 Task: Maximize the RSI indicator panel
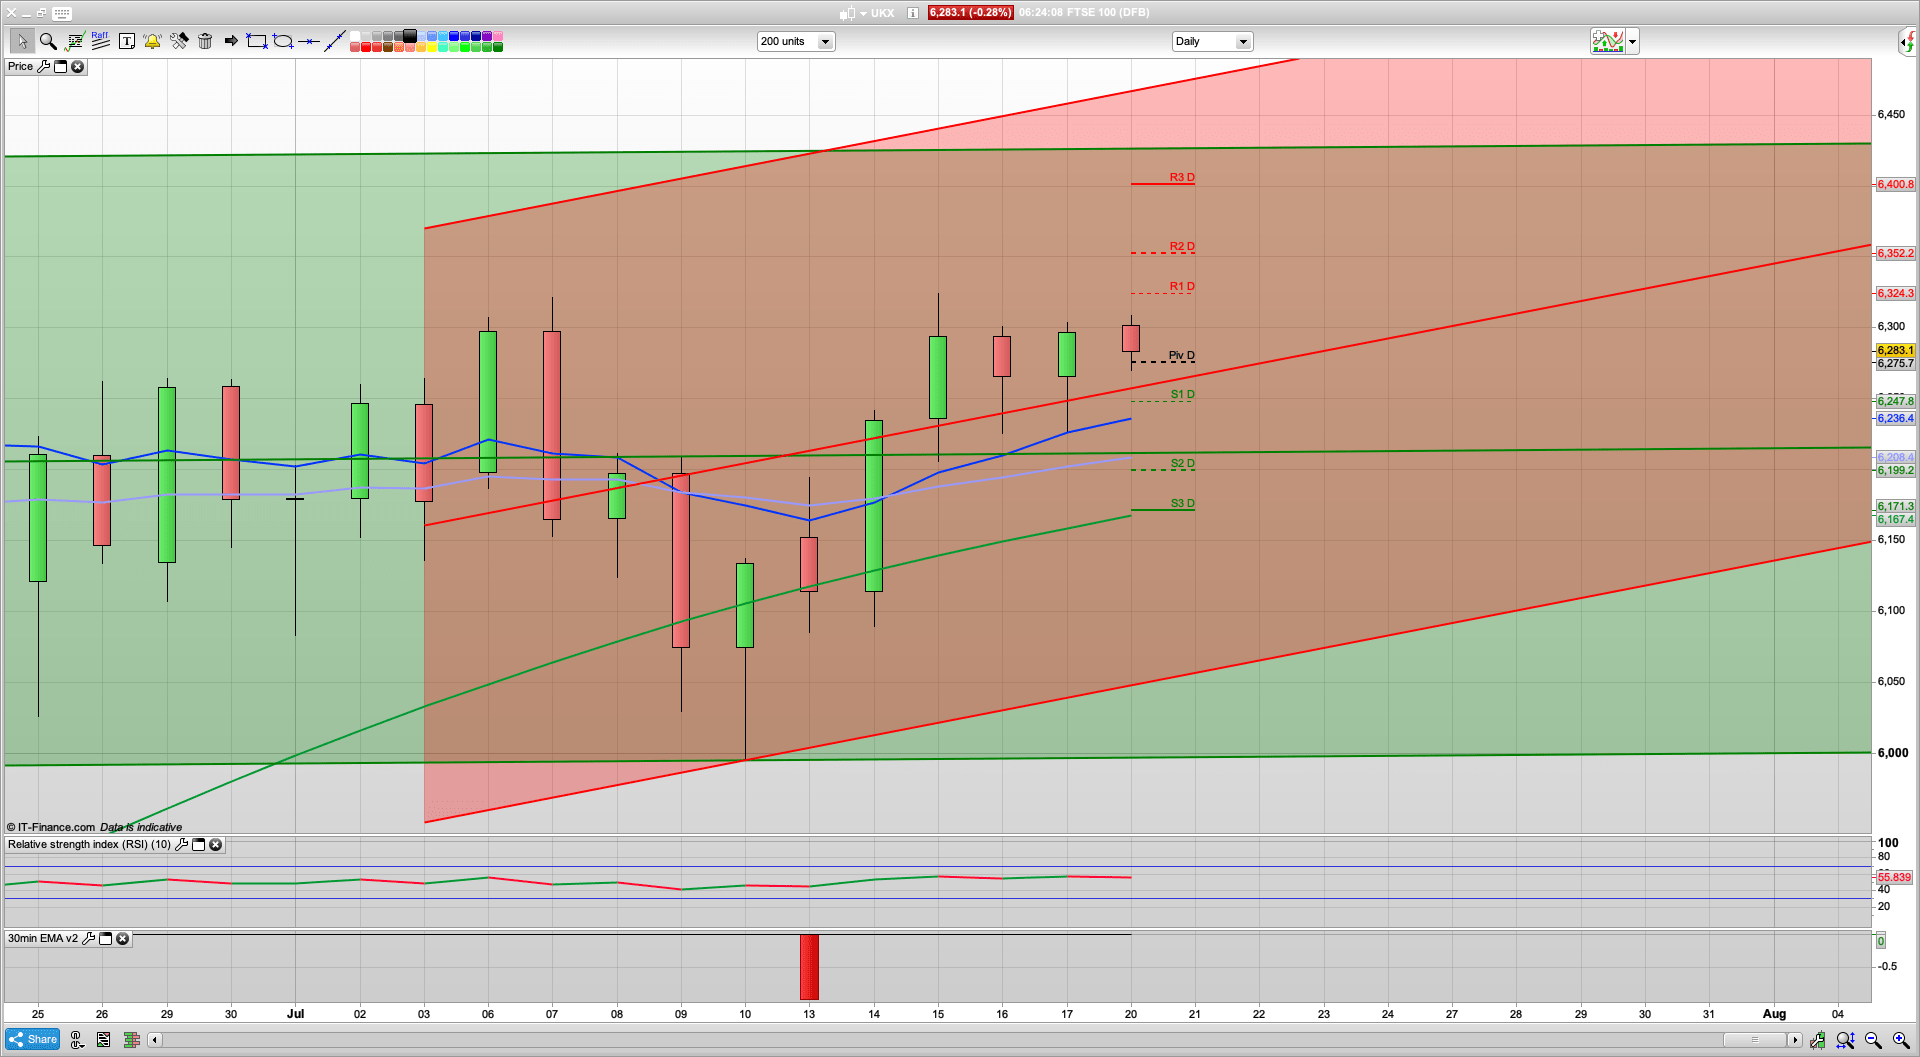pos(198,845)
